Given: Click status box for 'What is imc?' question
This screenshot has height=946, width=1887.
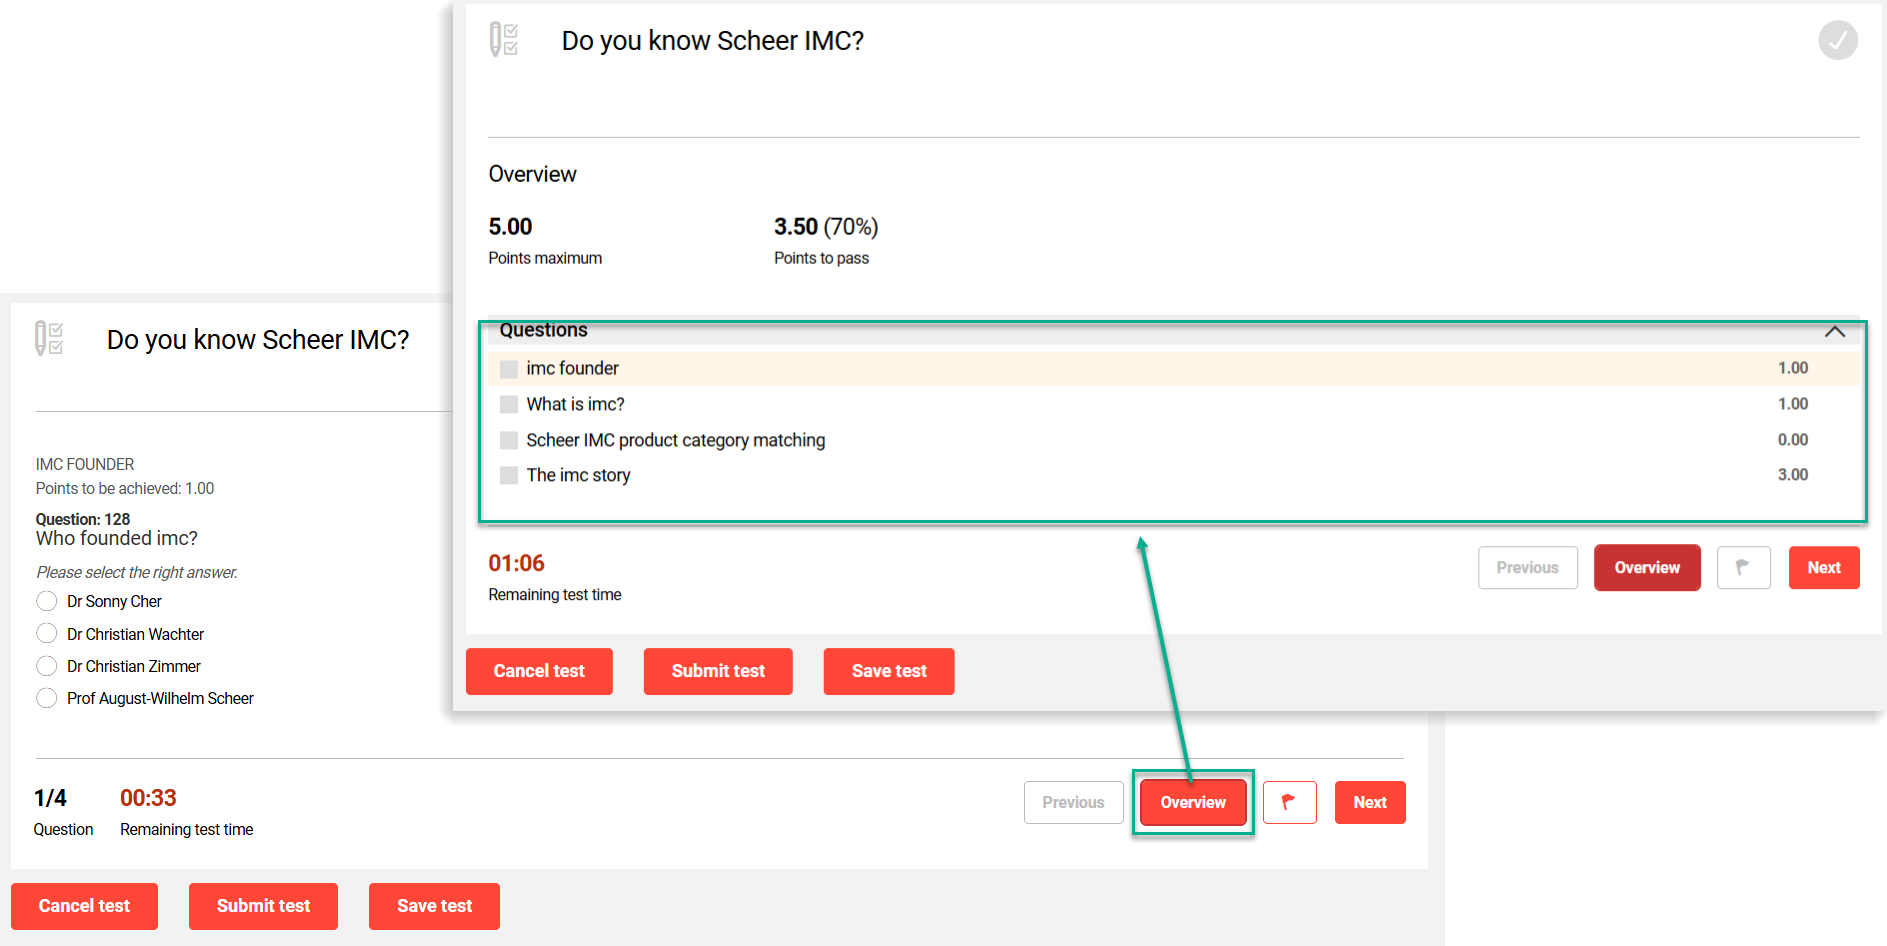Looking at the screenshot, I should (509, 404).
